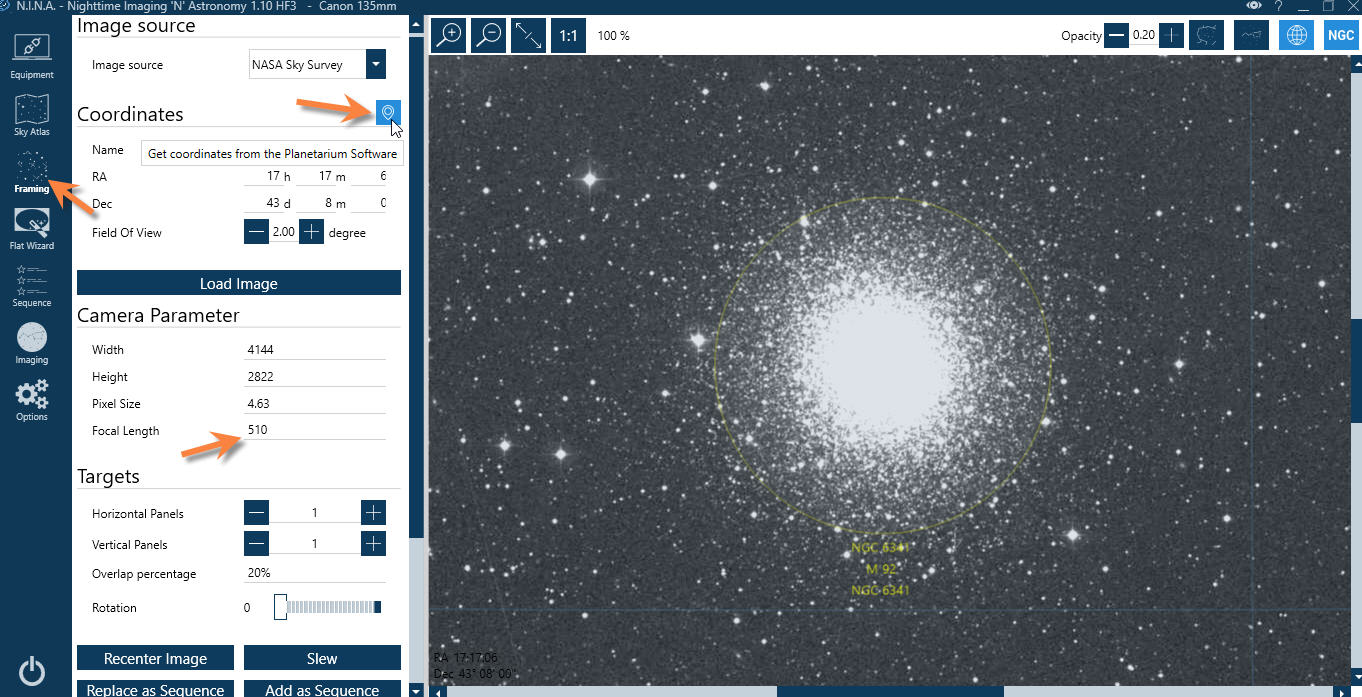Zoom out of the sky image

point(488,36)
